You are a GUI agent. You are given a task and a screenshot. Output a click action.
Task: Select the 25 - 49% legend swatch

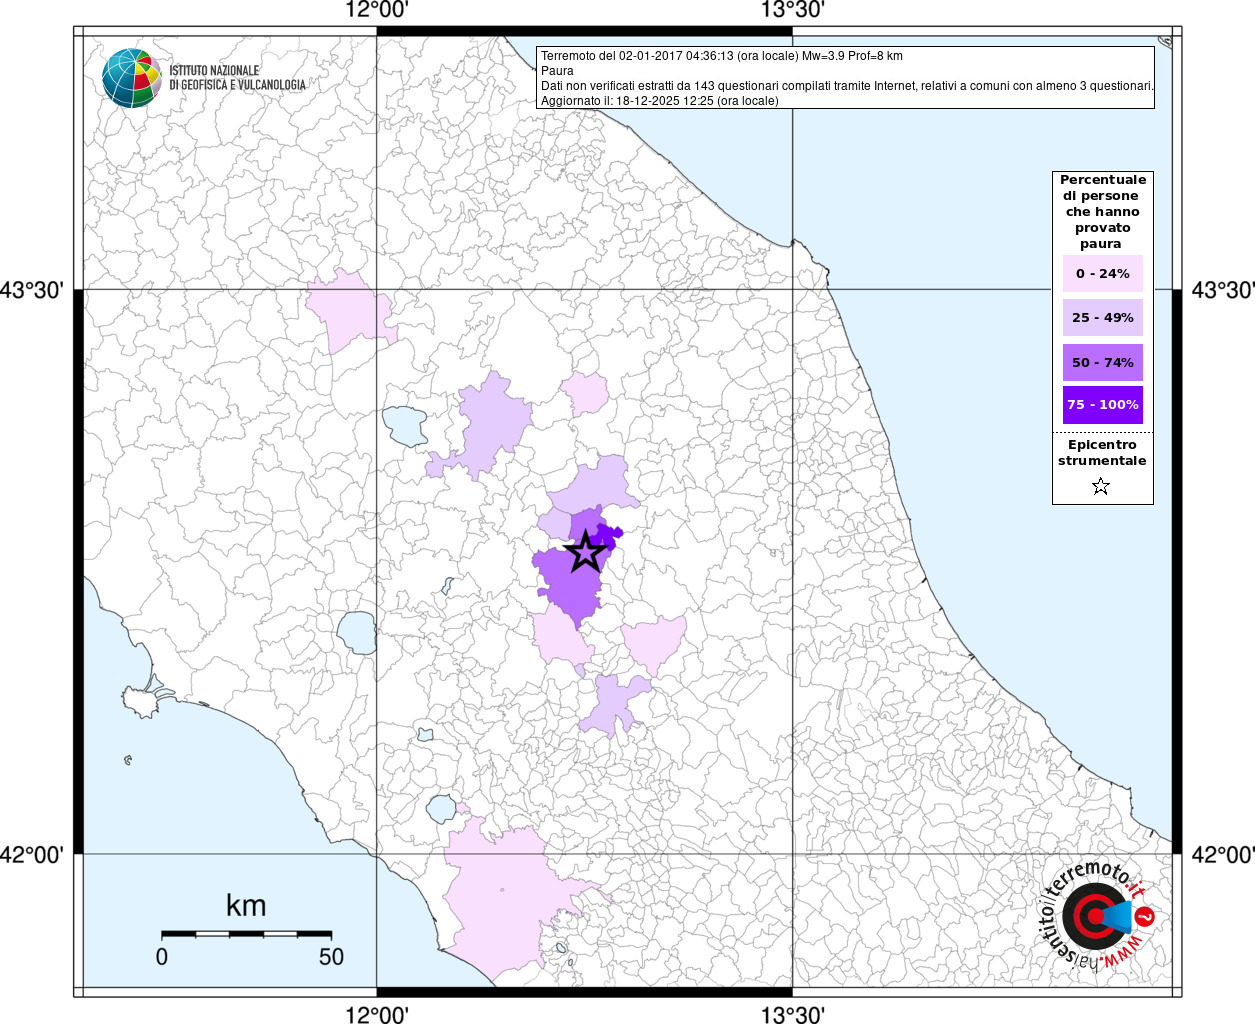pyautogui.click(x=1102, y=318)
